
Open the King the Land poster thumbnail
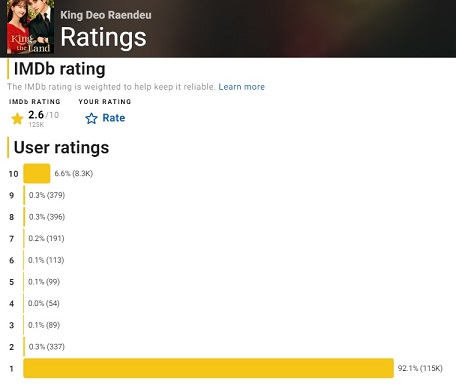[x=30, y=27]
